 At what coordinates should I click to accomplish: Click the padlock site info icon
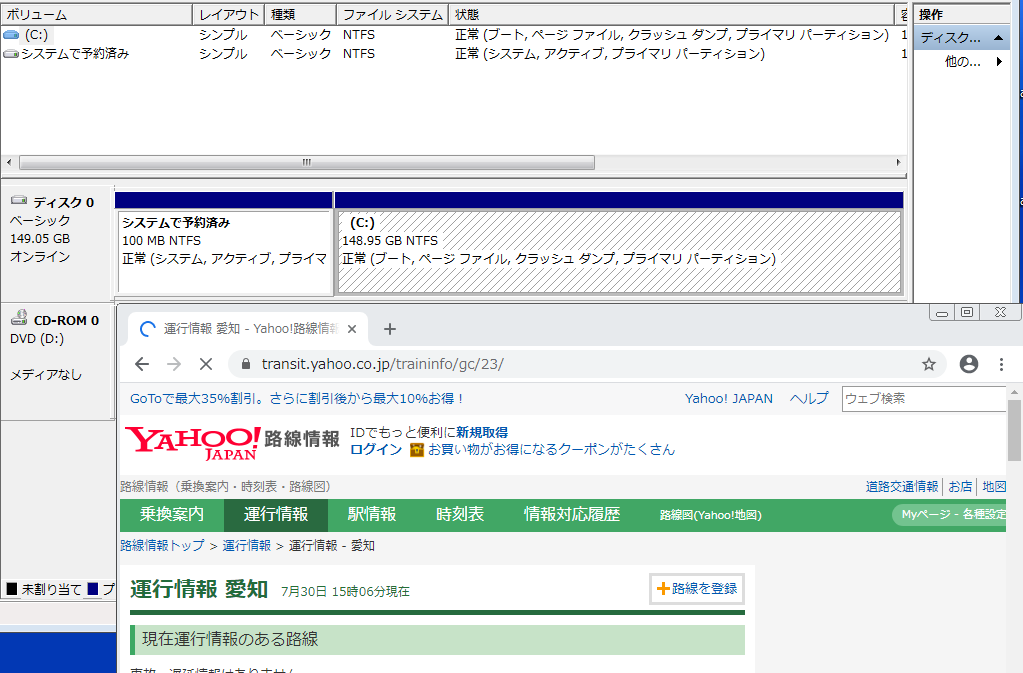(x=246, y=364)
